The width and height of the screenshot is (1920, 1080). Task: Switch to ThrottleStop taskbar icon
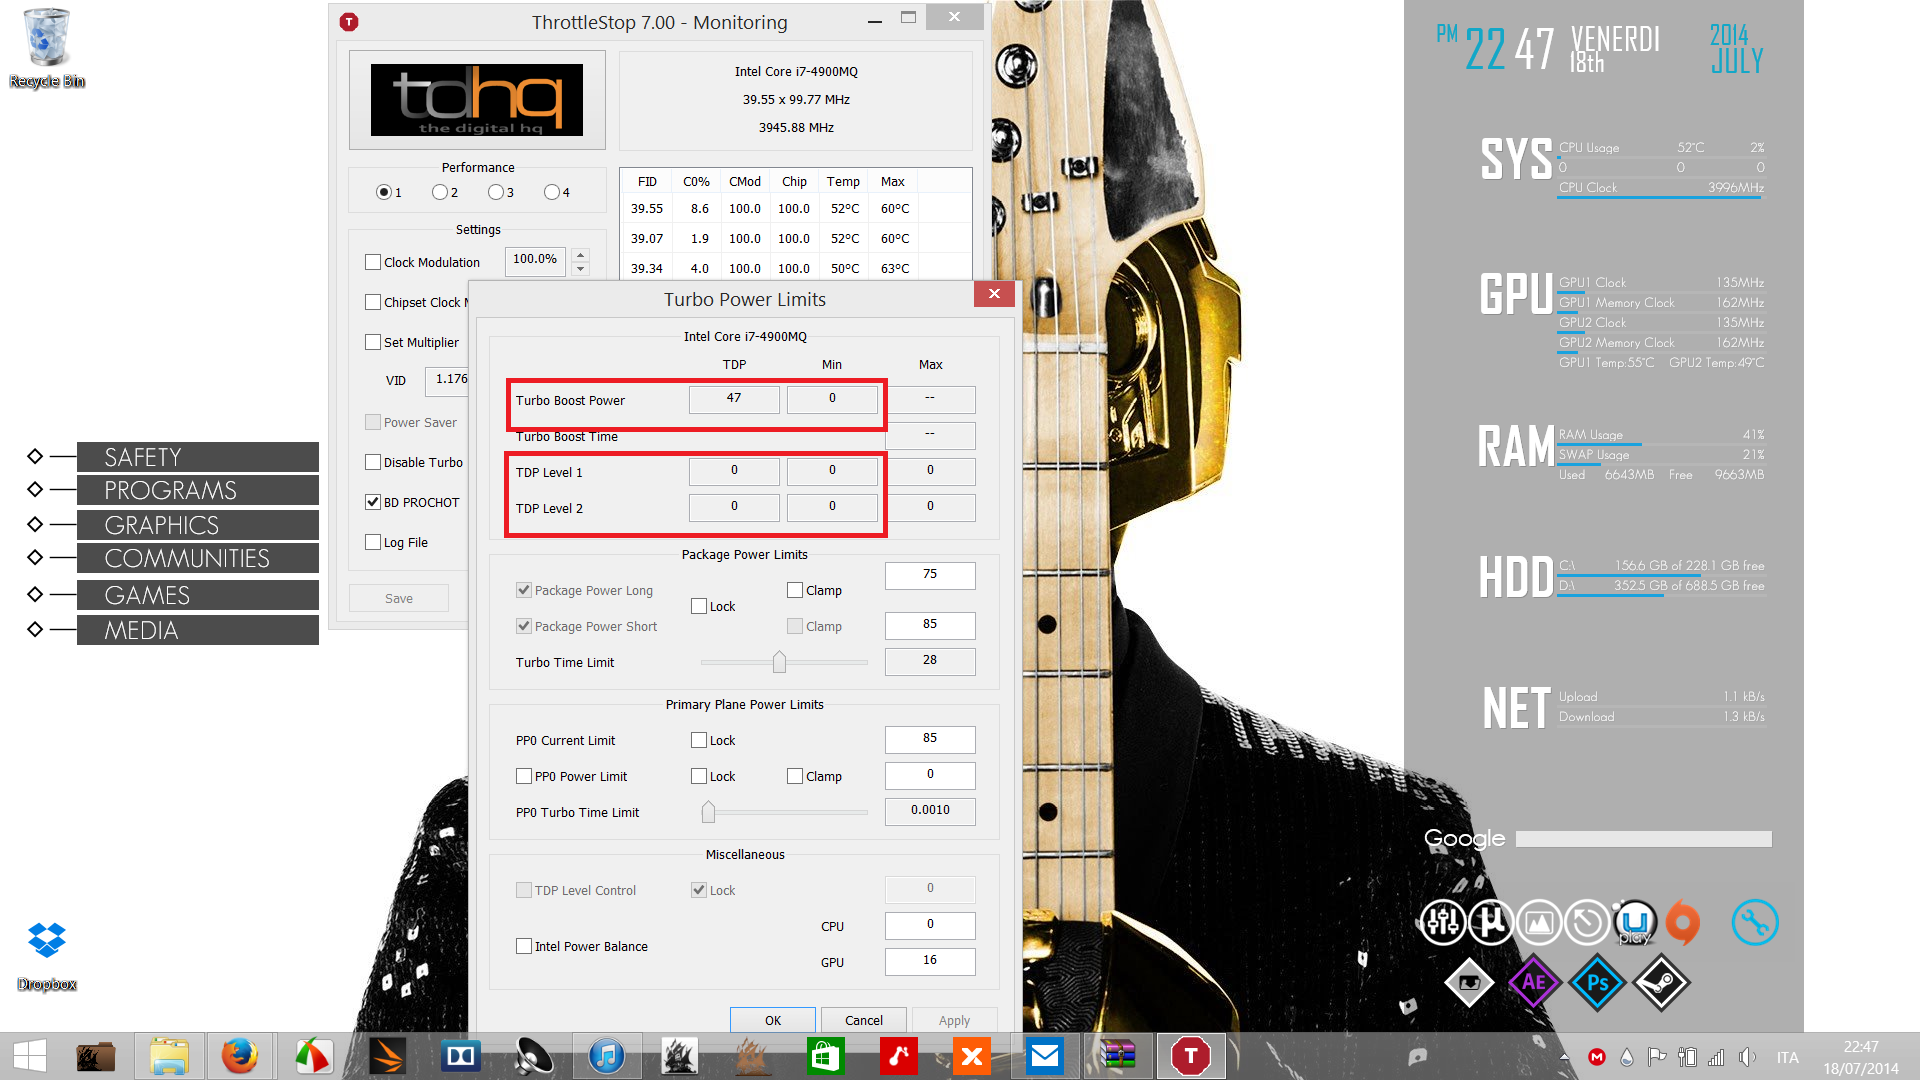pos(1191,1056)
